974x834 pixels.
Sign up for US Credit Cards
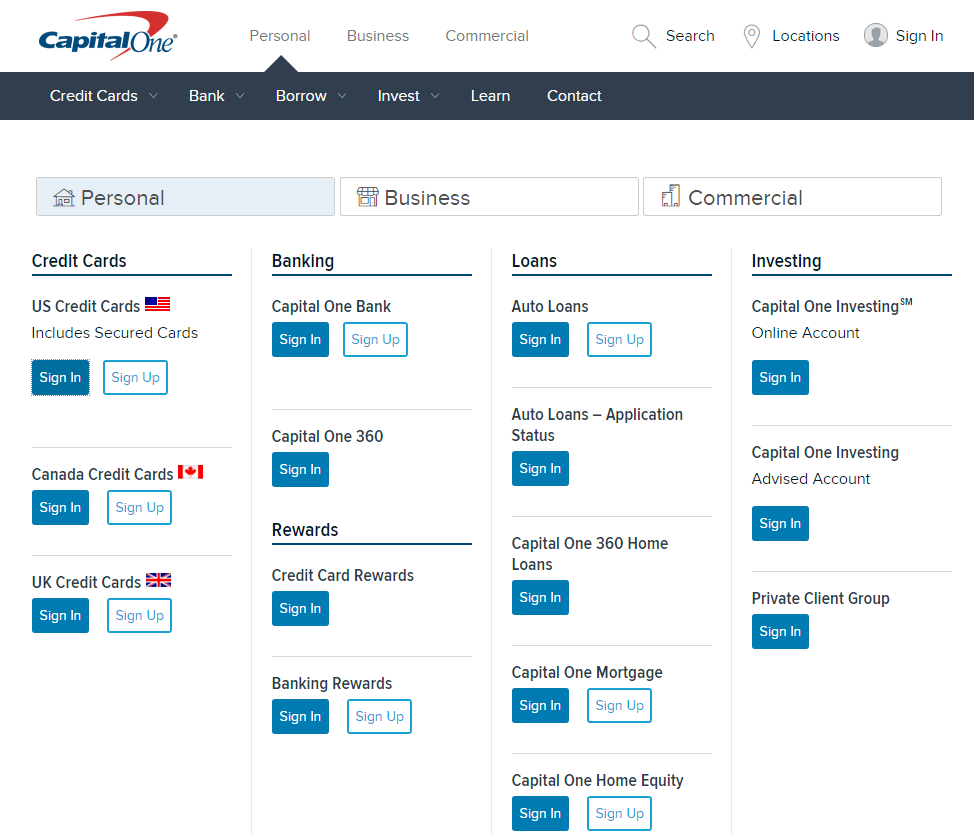[x=135, y=378]
